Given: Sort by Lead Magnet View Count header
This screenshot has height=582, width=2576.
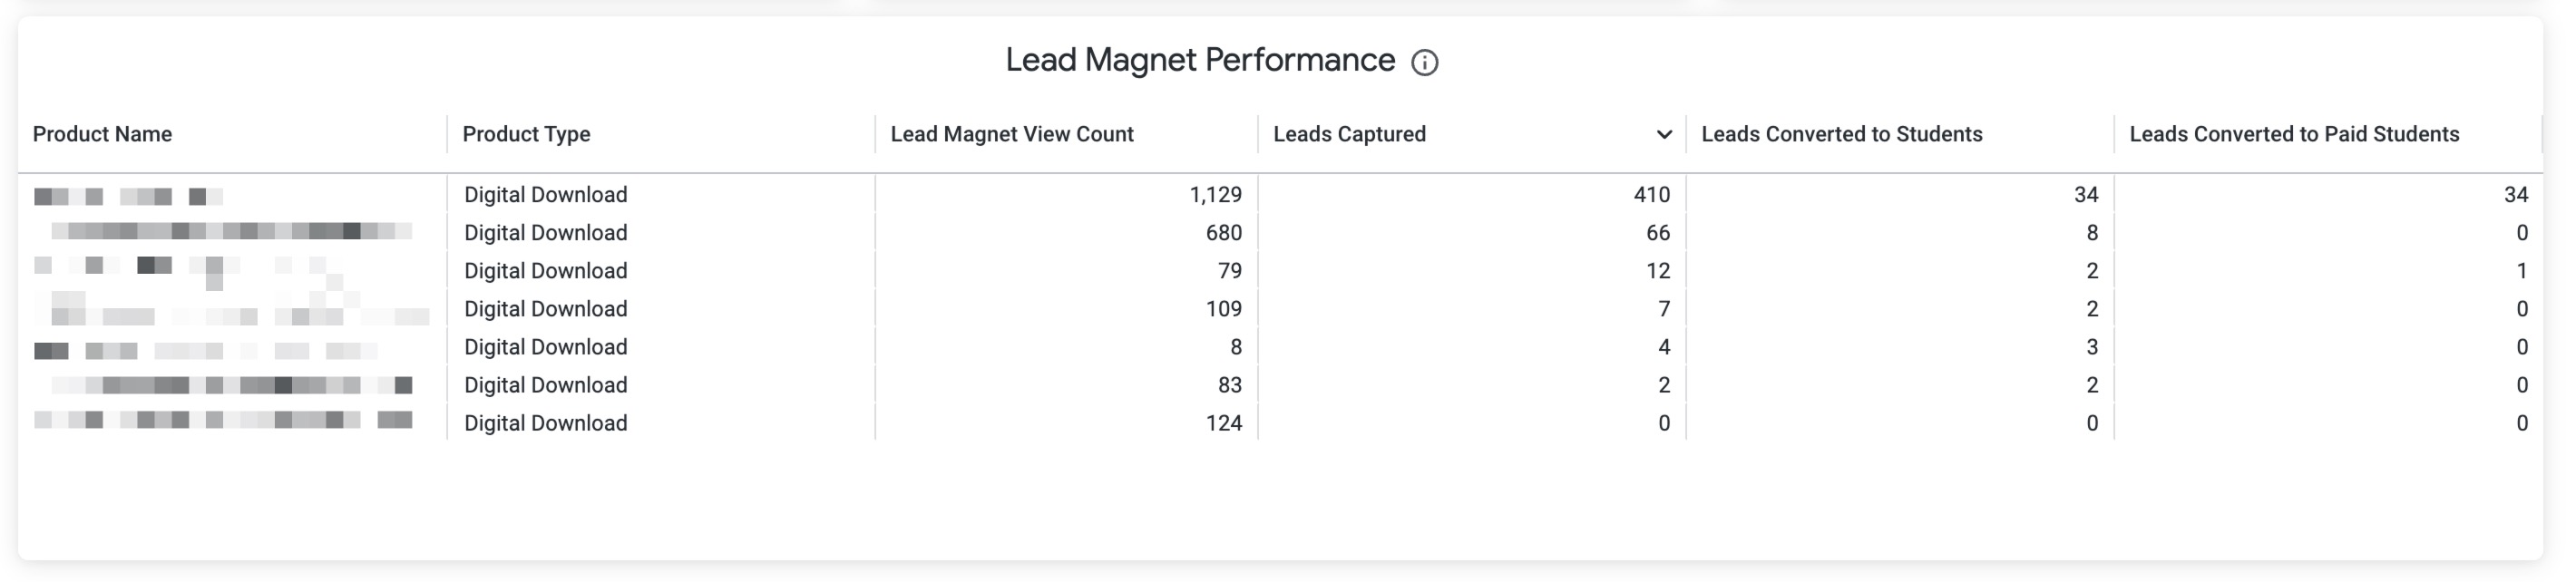Looking at the screenshot, I should [x=1012, y=134].
